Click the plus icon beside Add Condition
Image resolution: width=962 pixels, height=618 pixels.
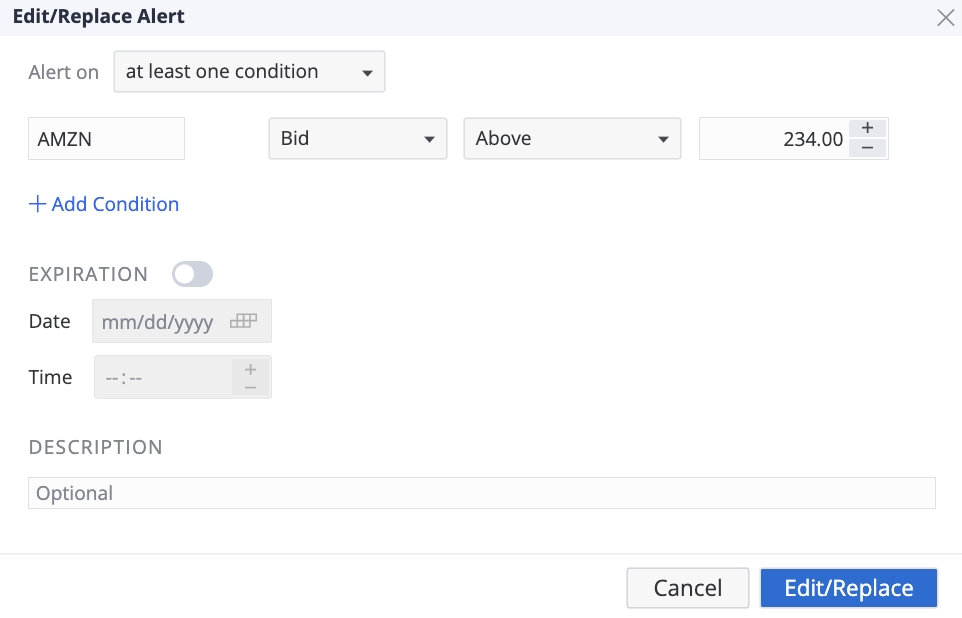pos(38,204)
